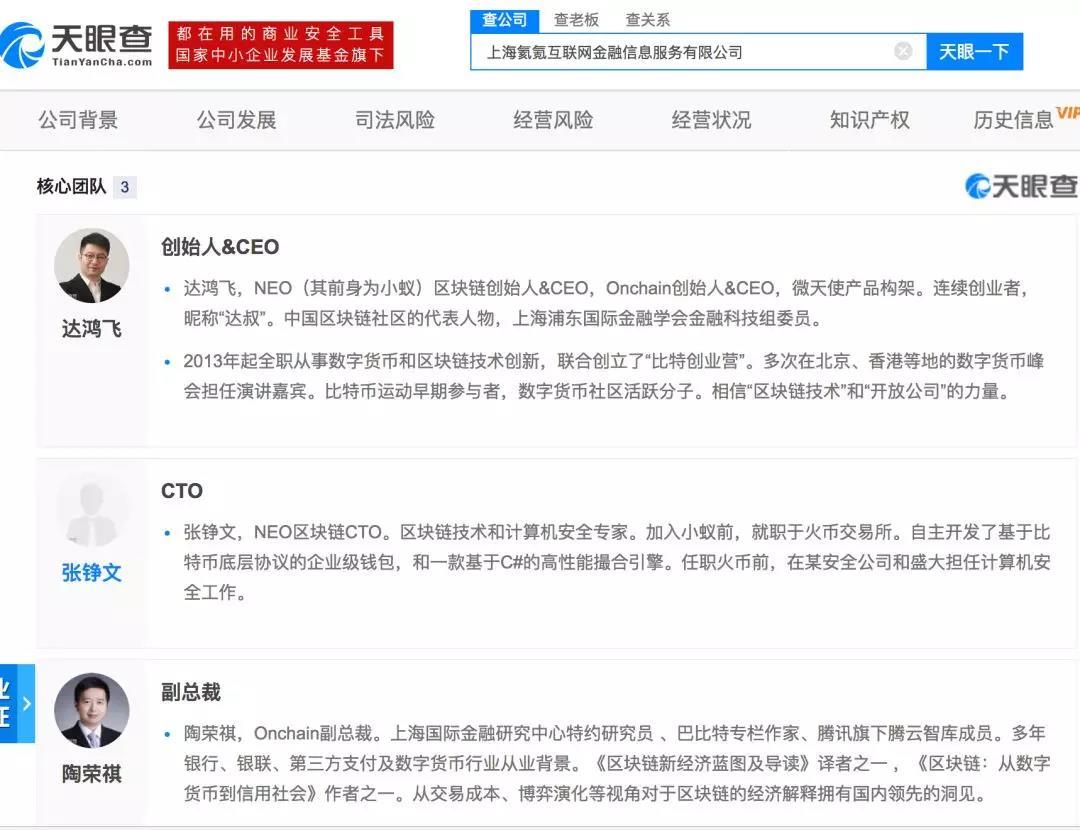Screen dimensions: 1080x830
Task: Click the name 达鸿飞
Action: [92, 329]
